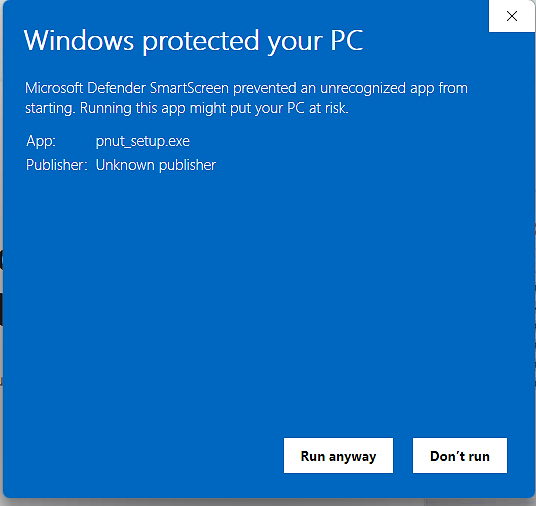Click the word 'prevented' in the message
Screen dimensions: 536x506
[x=265, y=89]
